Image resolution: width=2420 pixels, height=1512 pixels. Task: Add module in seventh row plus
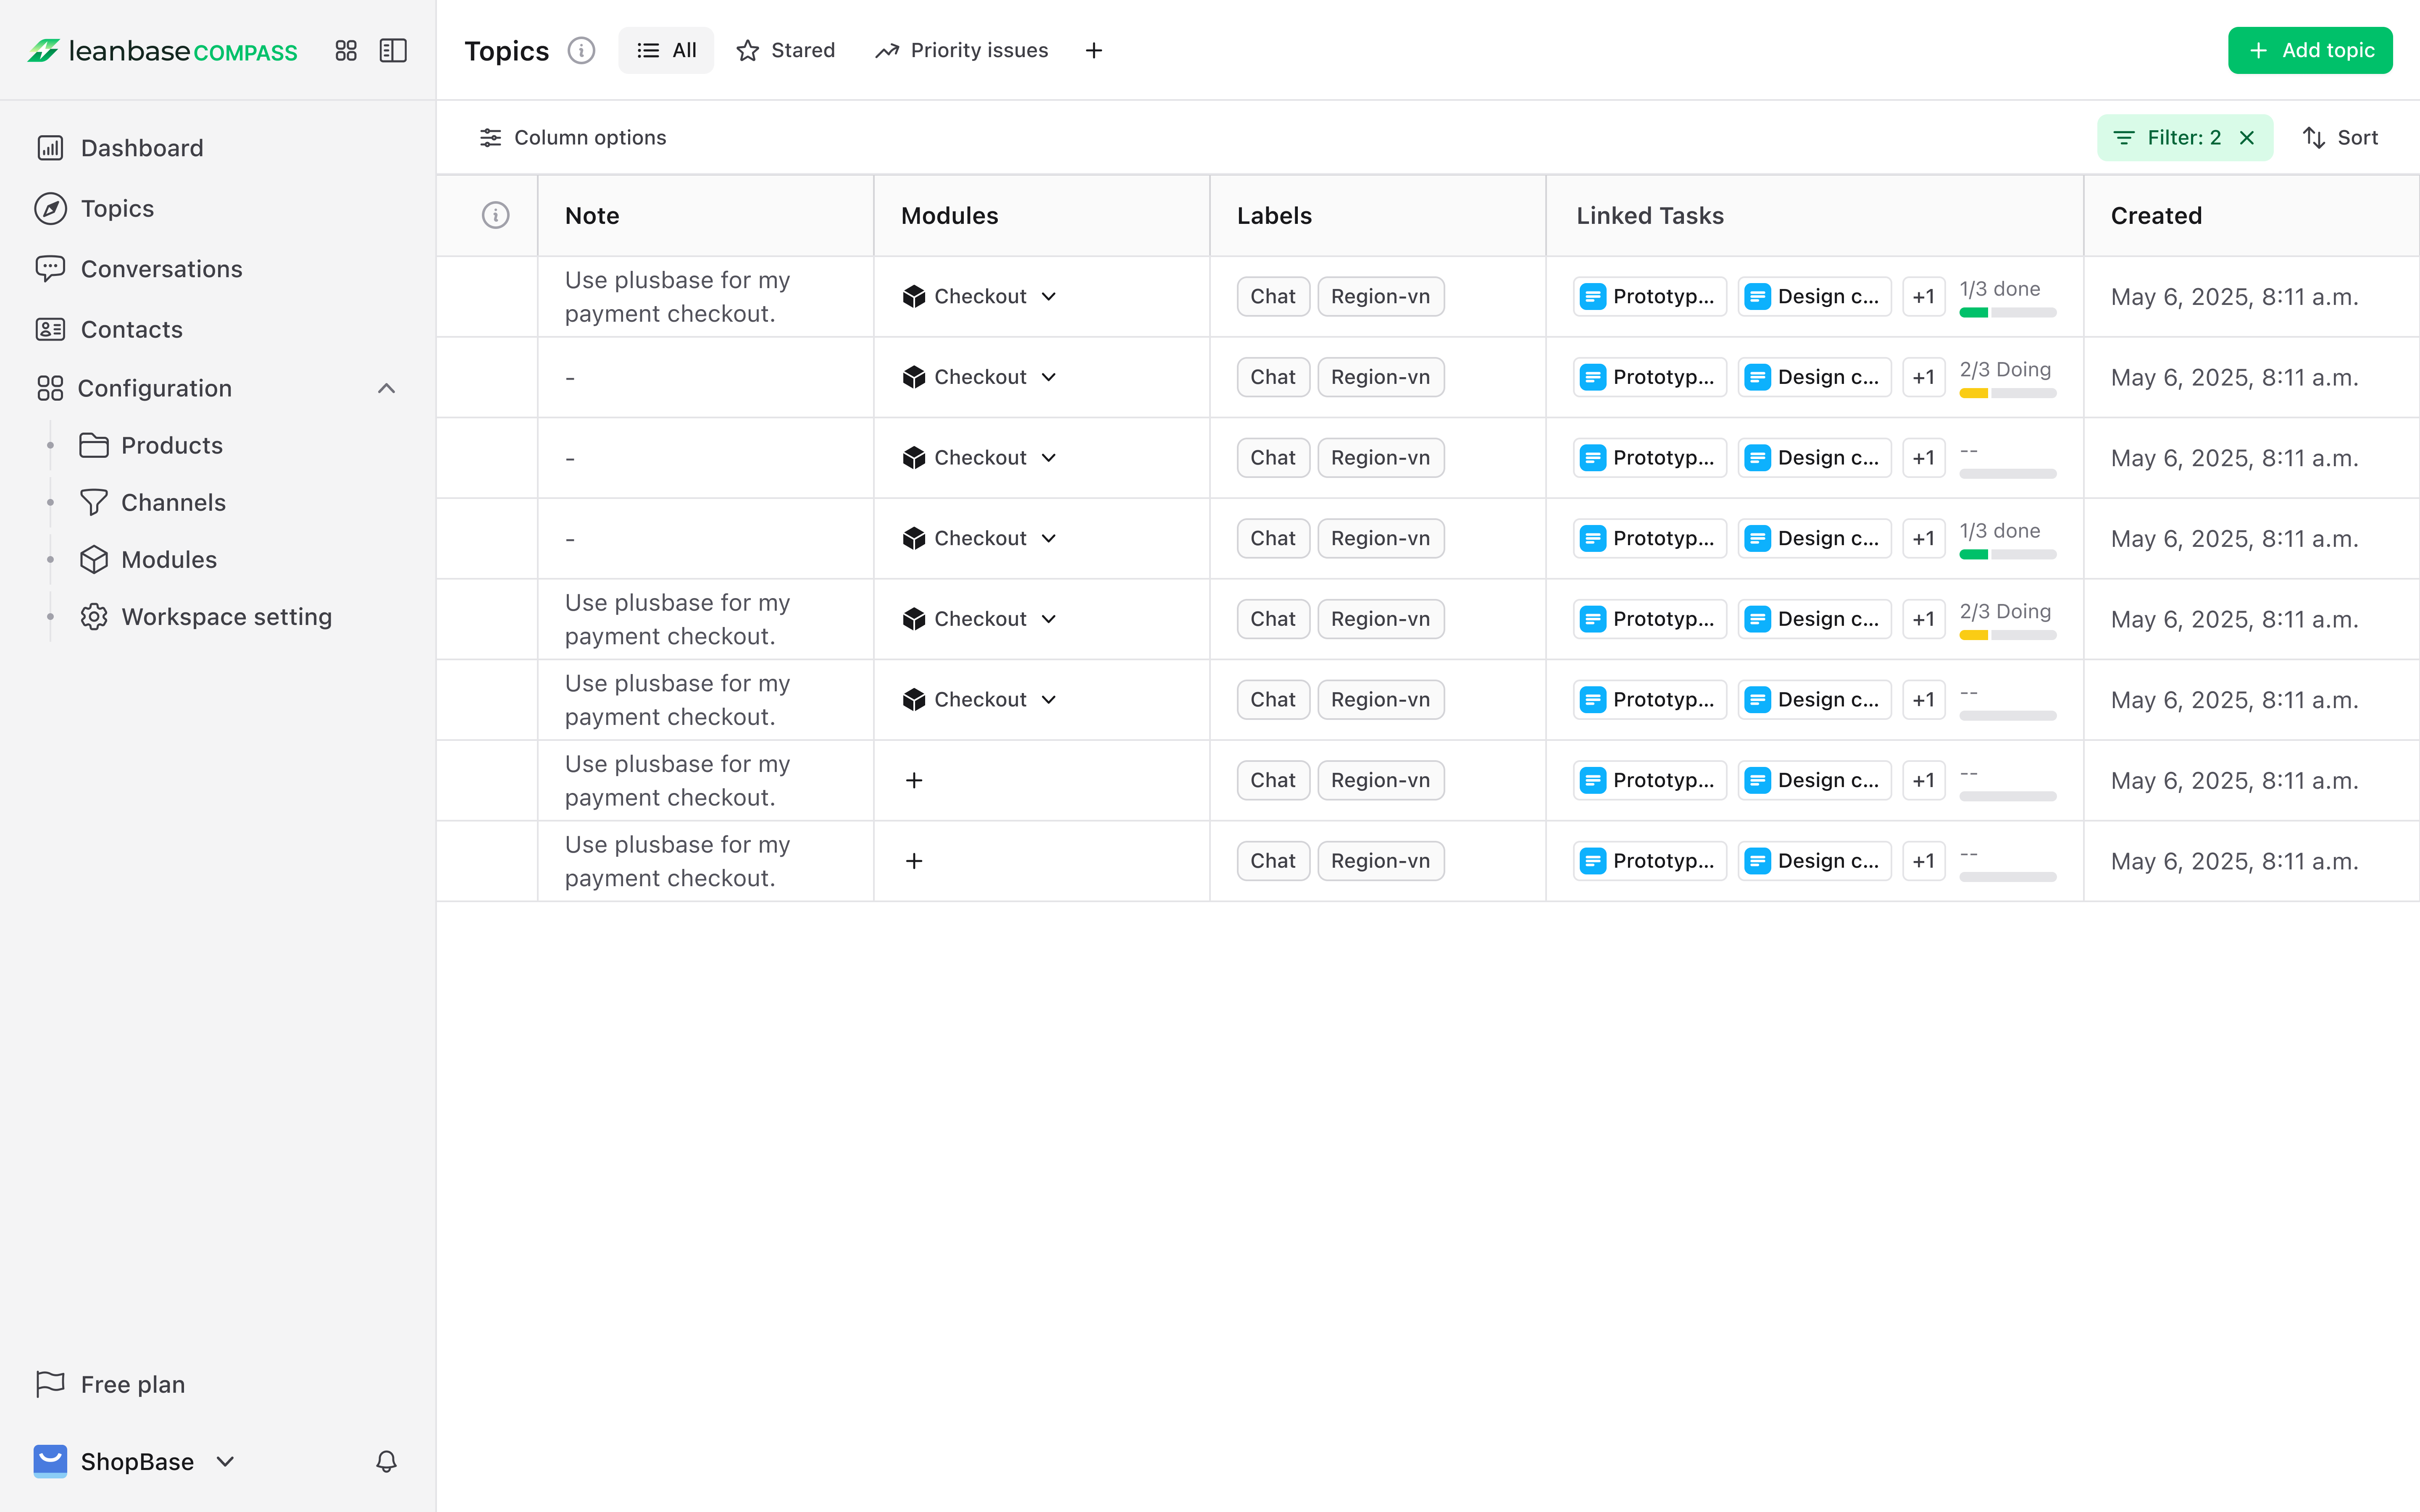(914, 780)
